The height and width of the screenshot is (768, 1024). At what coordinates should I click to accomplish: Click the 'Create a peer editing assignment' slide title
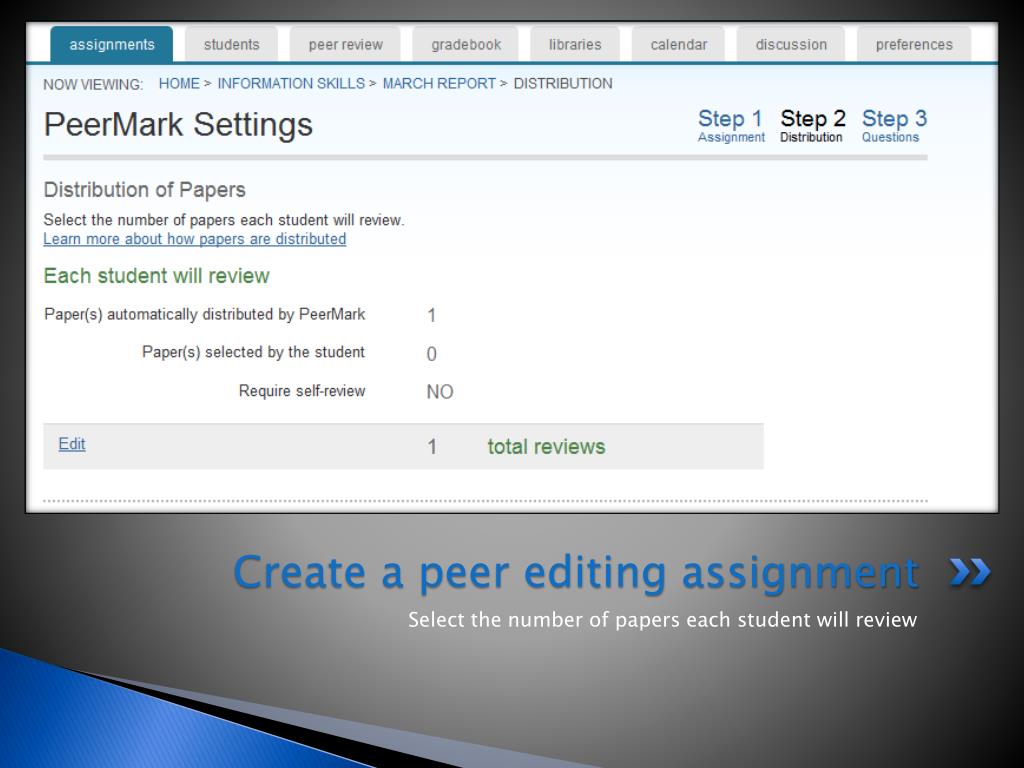(575, 573)
